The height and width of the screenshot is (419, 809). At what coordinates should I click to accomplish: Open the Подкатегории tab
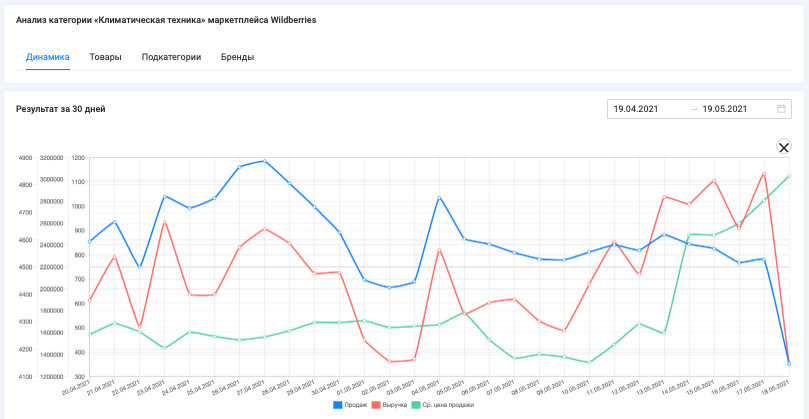tap(171, 57)
